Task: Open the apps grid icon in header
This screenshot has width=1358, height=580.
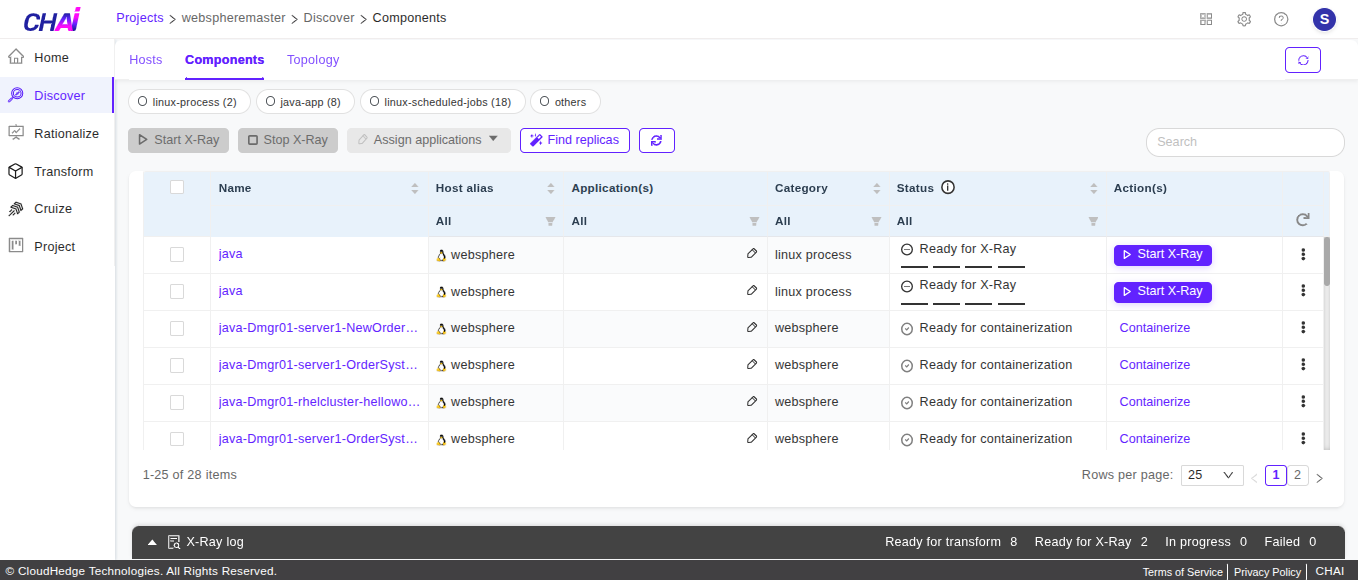Action: point(1206,19)
